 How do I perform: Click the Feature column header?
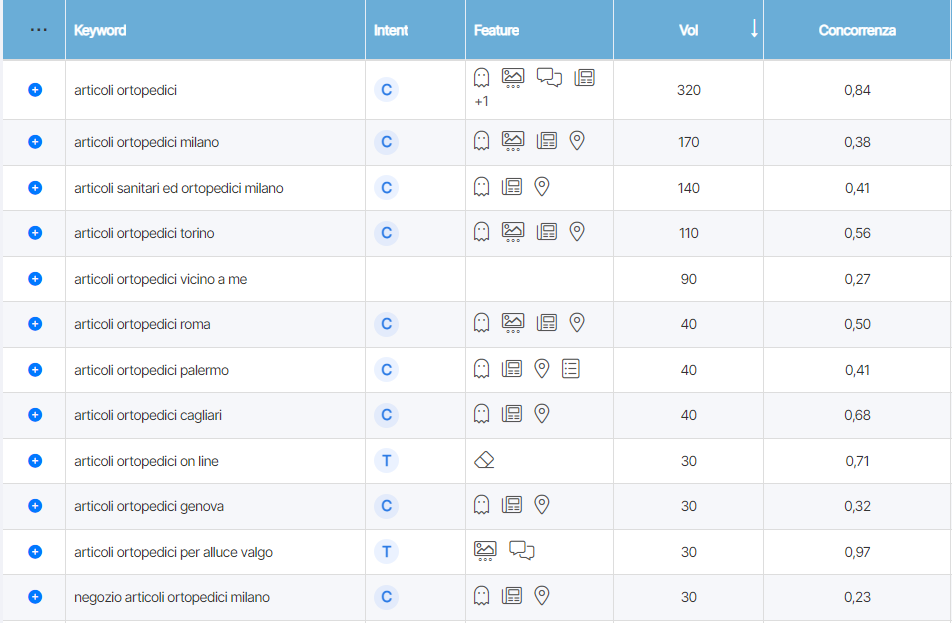[496, 30]
